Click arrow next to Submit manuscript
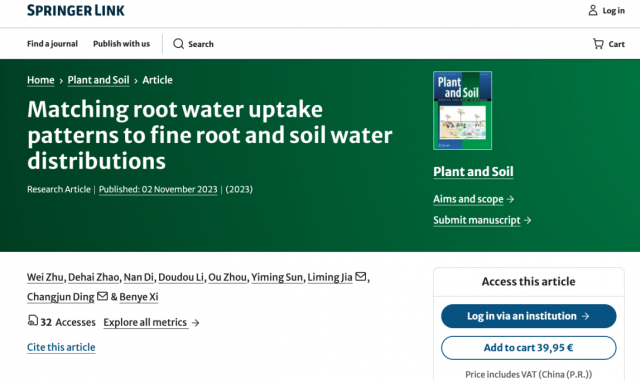 point(527,220)
